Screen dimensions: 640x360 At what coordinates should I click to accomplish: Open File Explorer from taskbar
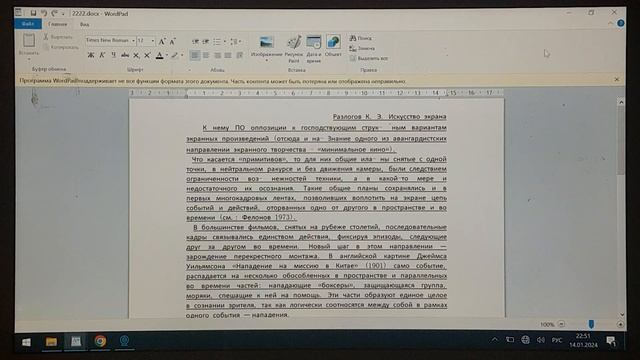pyautogui.click(x=51, y=342)
